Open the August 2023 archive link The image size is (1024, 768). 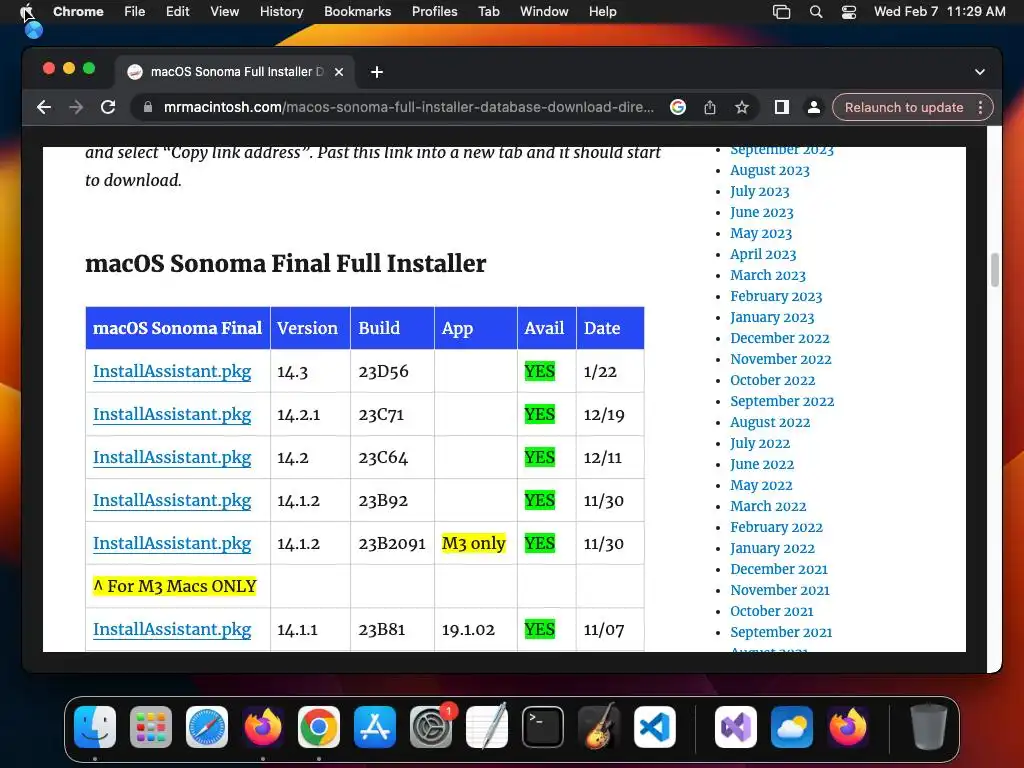[770, 170]
